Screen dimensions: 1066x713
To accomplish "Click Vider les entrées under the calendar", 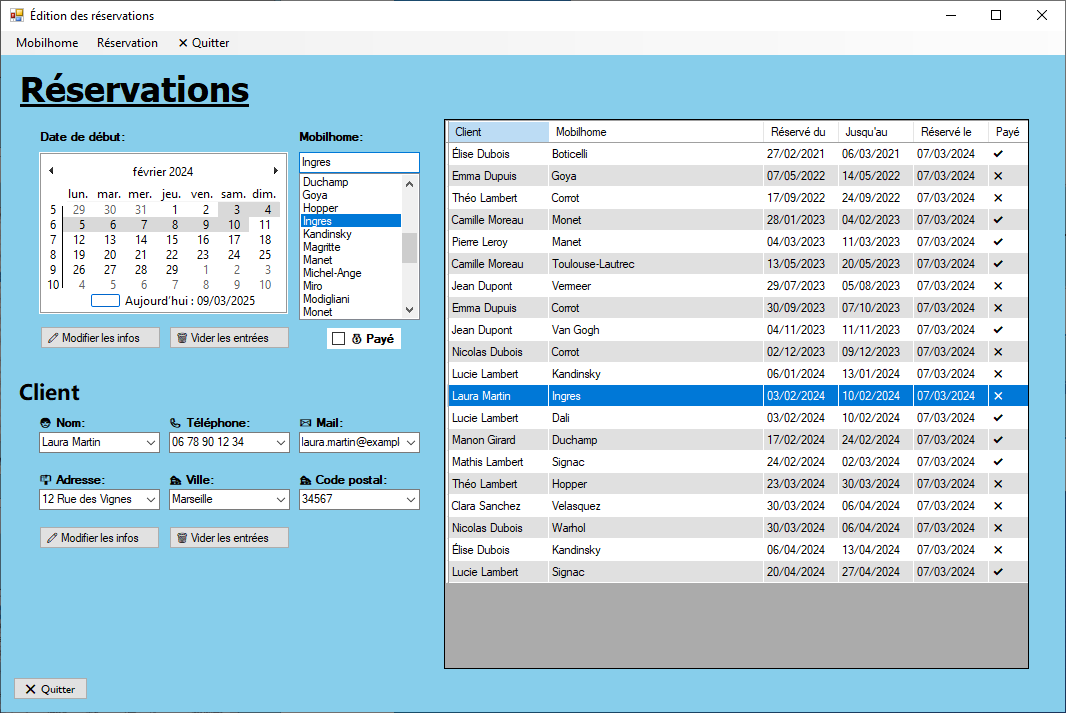I will (x=229, y=338).
